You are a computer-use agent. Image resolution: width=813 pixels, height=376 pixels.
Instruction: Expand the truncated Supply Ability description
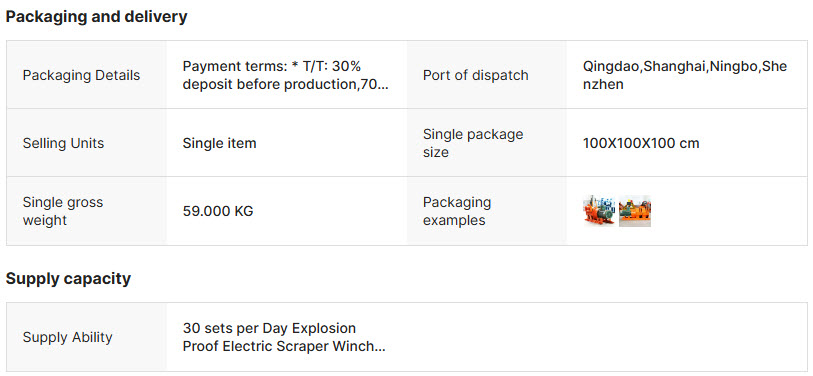284,337
